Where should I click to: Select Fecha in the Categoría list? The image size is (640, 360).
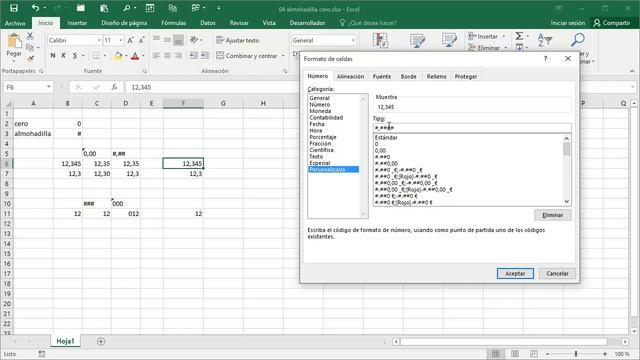pos(317,124)
